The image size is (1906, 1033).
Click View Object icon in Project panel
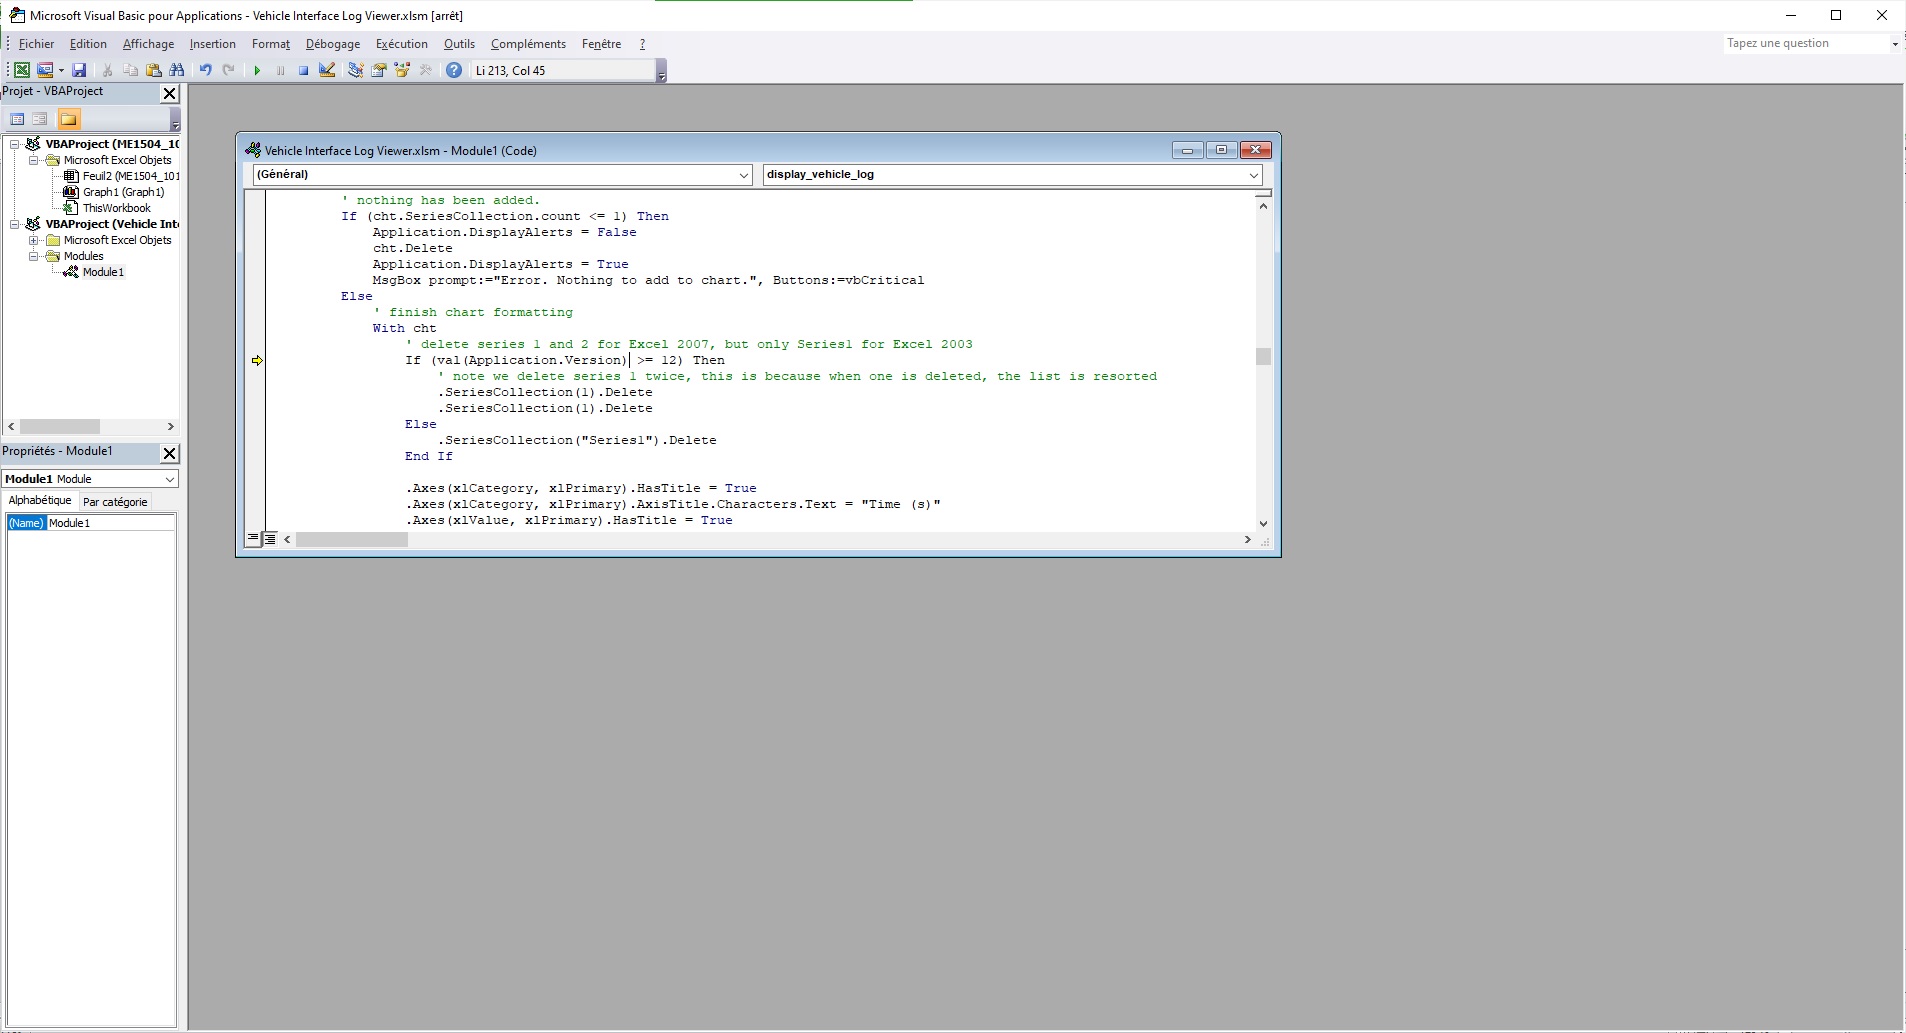[x=40, y=119]
